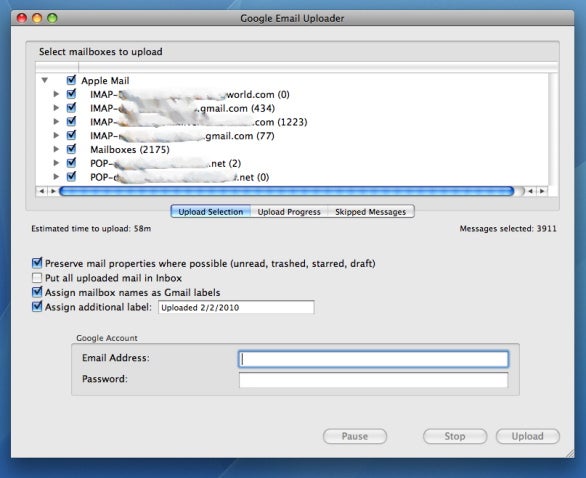The width and height of the screenshot is (586, 478).
Task: Click the window resize grip corner
Action: [x=570, y=453]
